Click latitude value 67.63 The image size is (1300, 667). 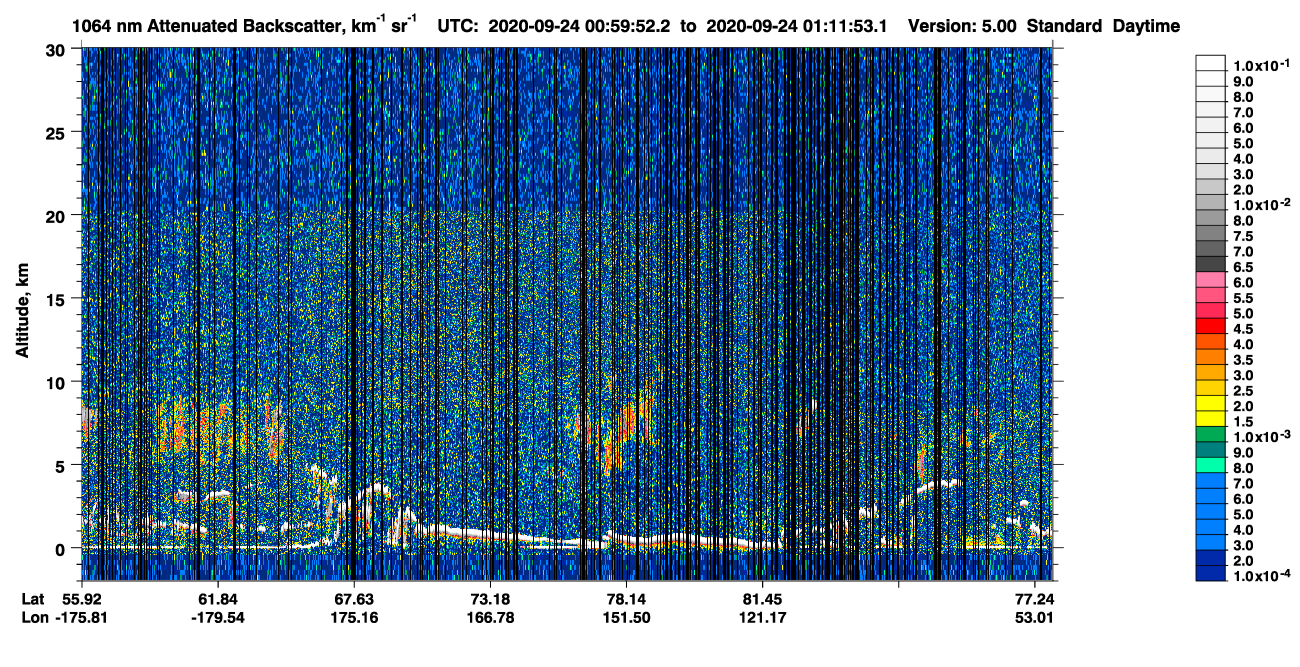(x=353, y=599)
